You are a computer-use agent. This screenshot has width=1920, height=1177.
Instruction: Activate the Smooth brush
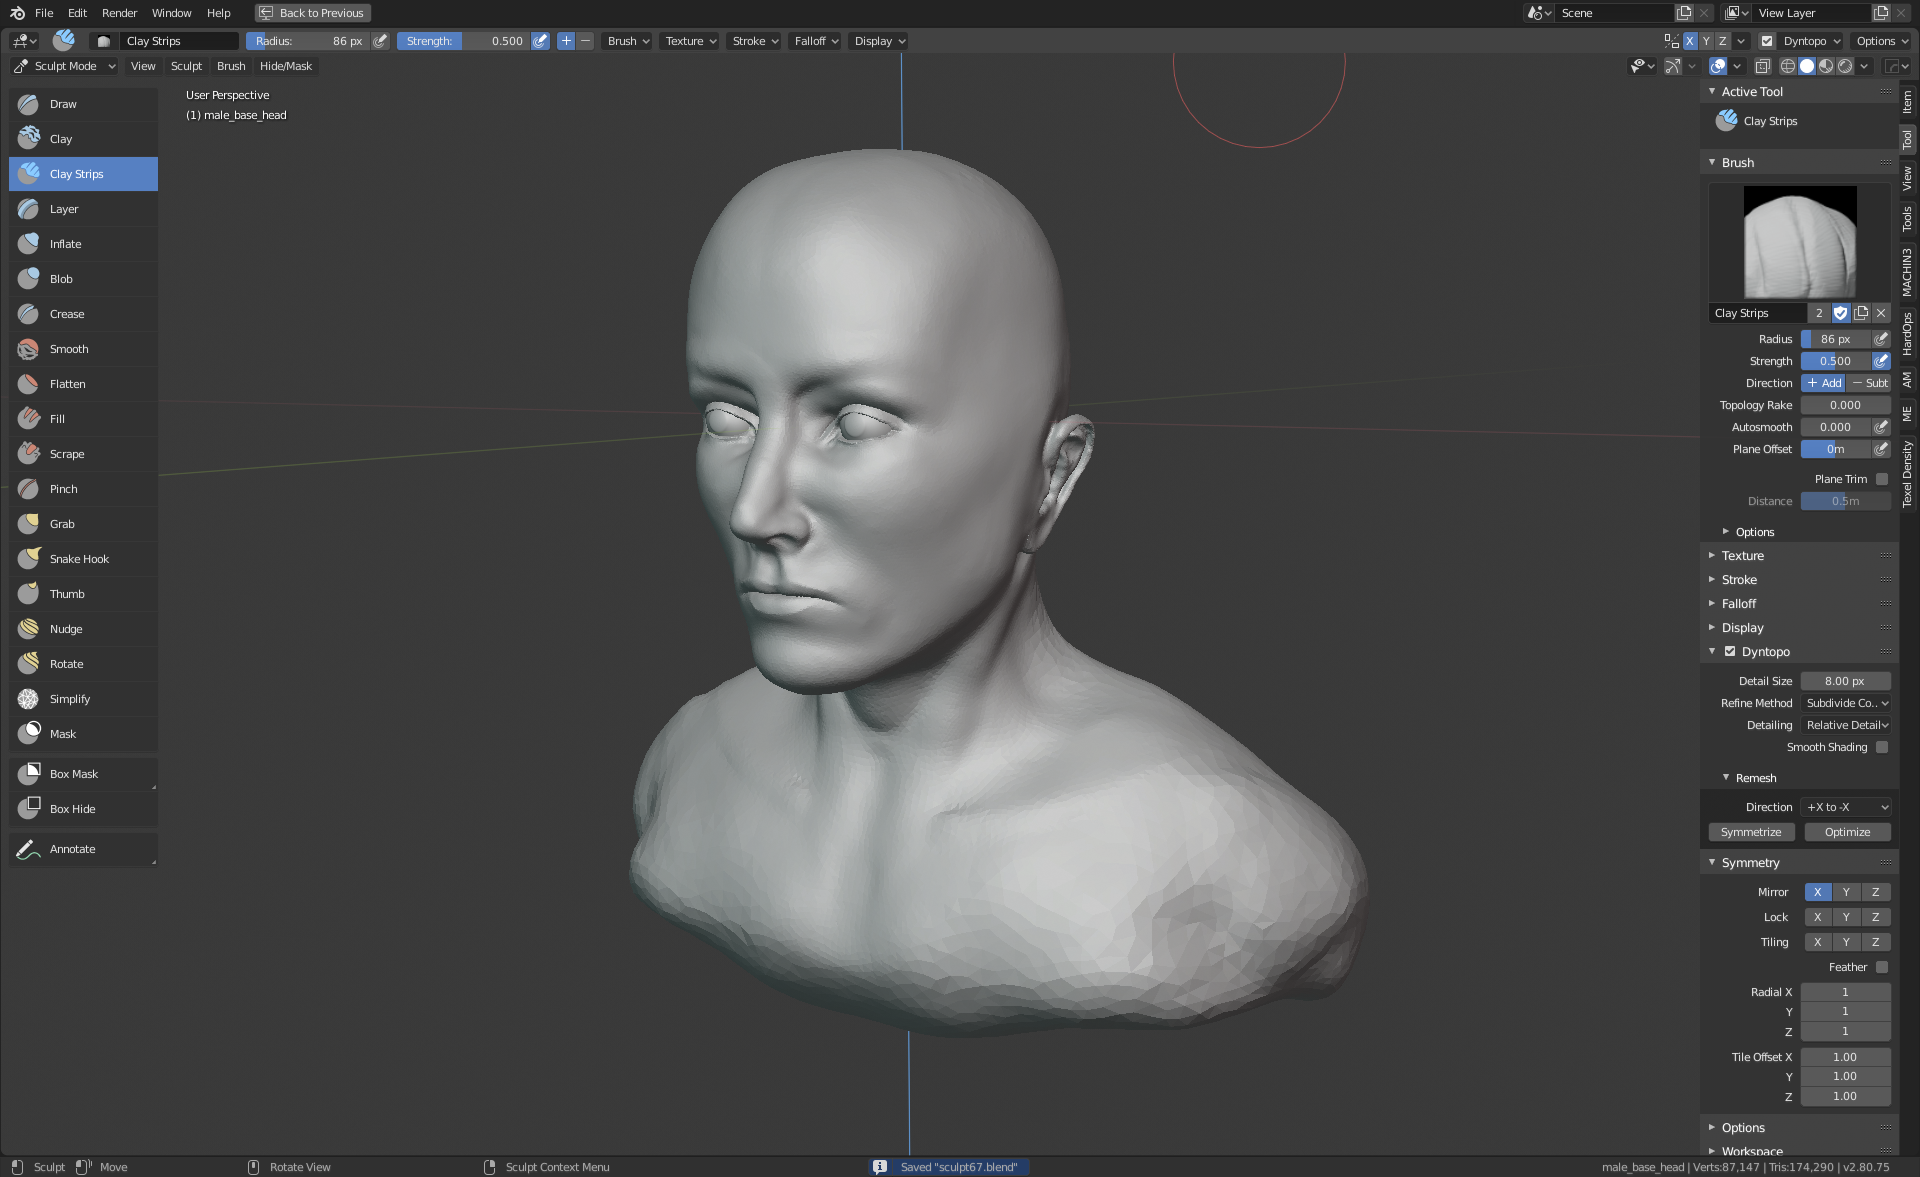point(69,349)
